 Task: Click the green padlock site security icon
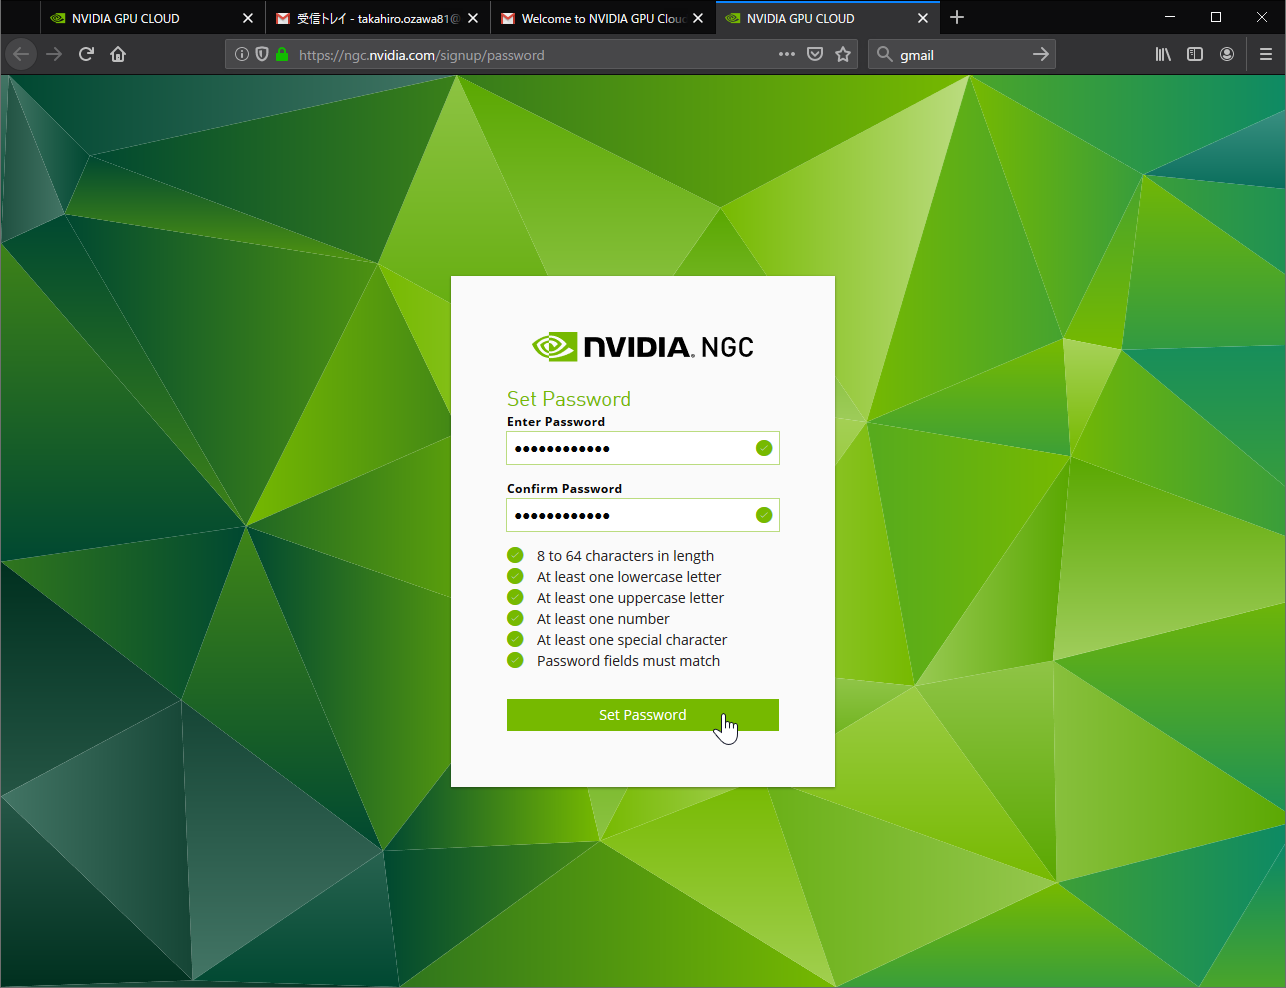282,55
